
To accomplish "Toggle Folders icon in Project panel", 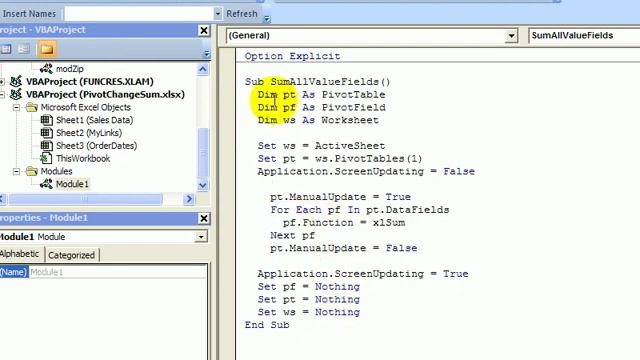I will click(47, 49).
